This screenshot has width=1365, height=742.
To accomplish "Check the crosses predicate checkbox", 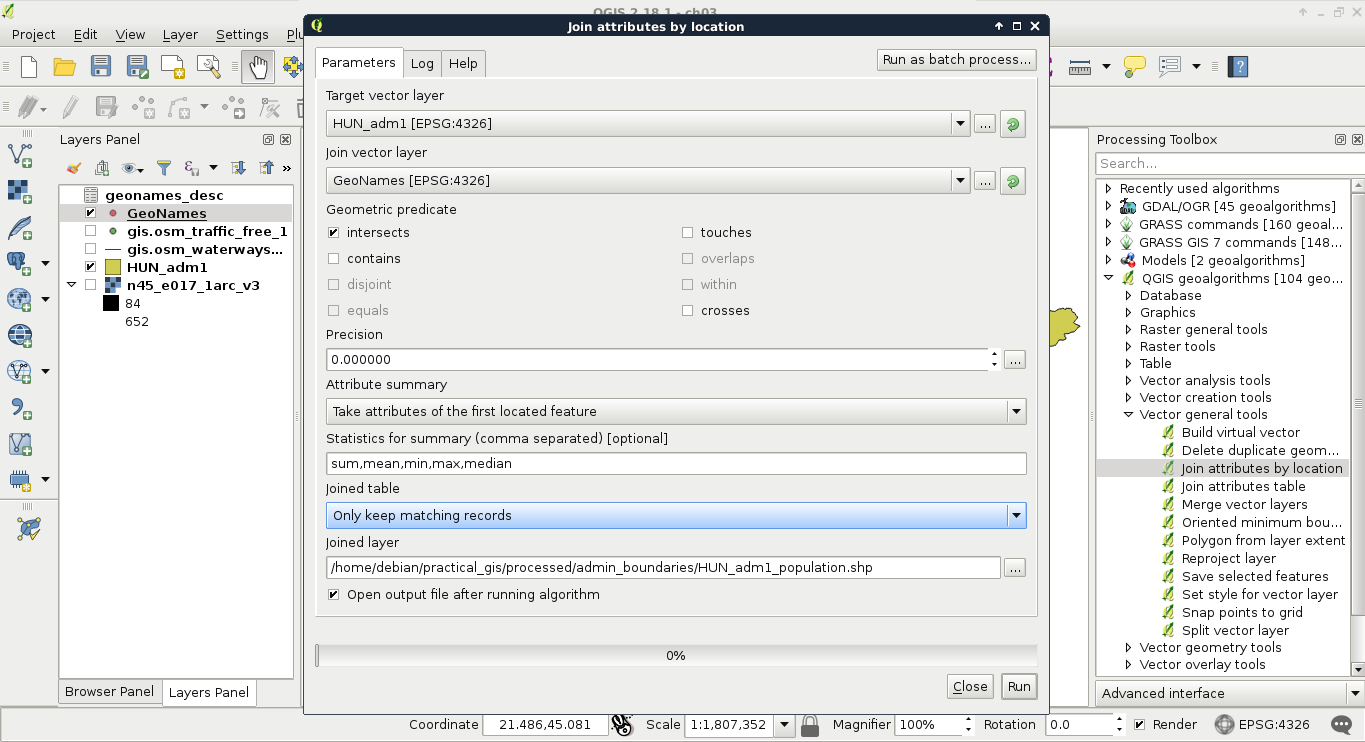I will 688,311.
